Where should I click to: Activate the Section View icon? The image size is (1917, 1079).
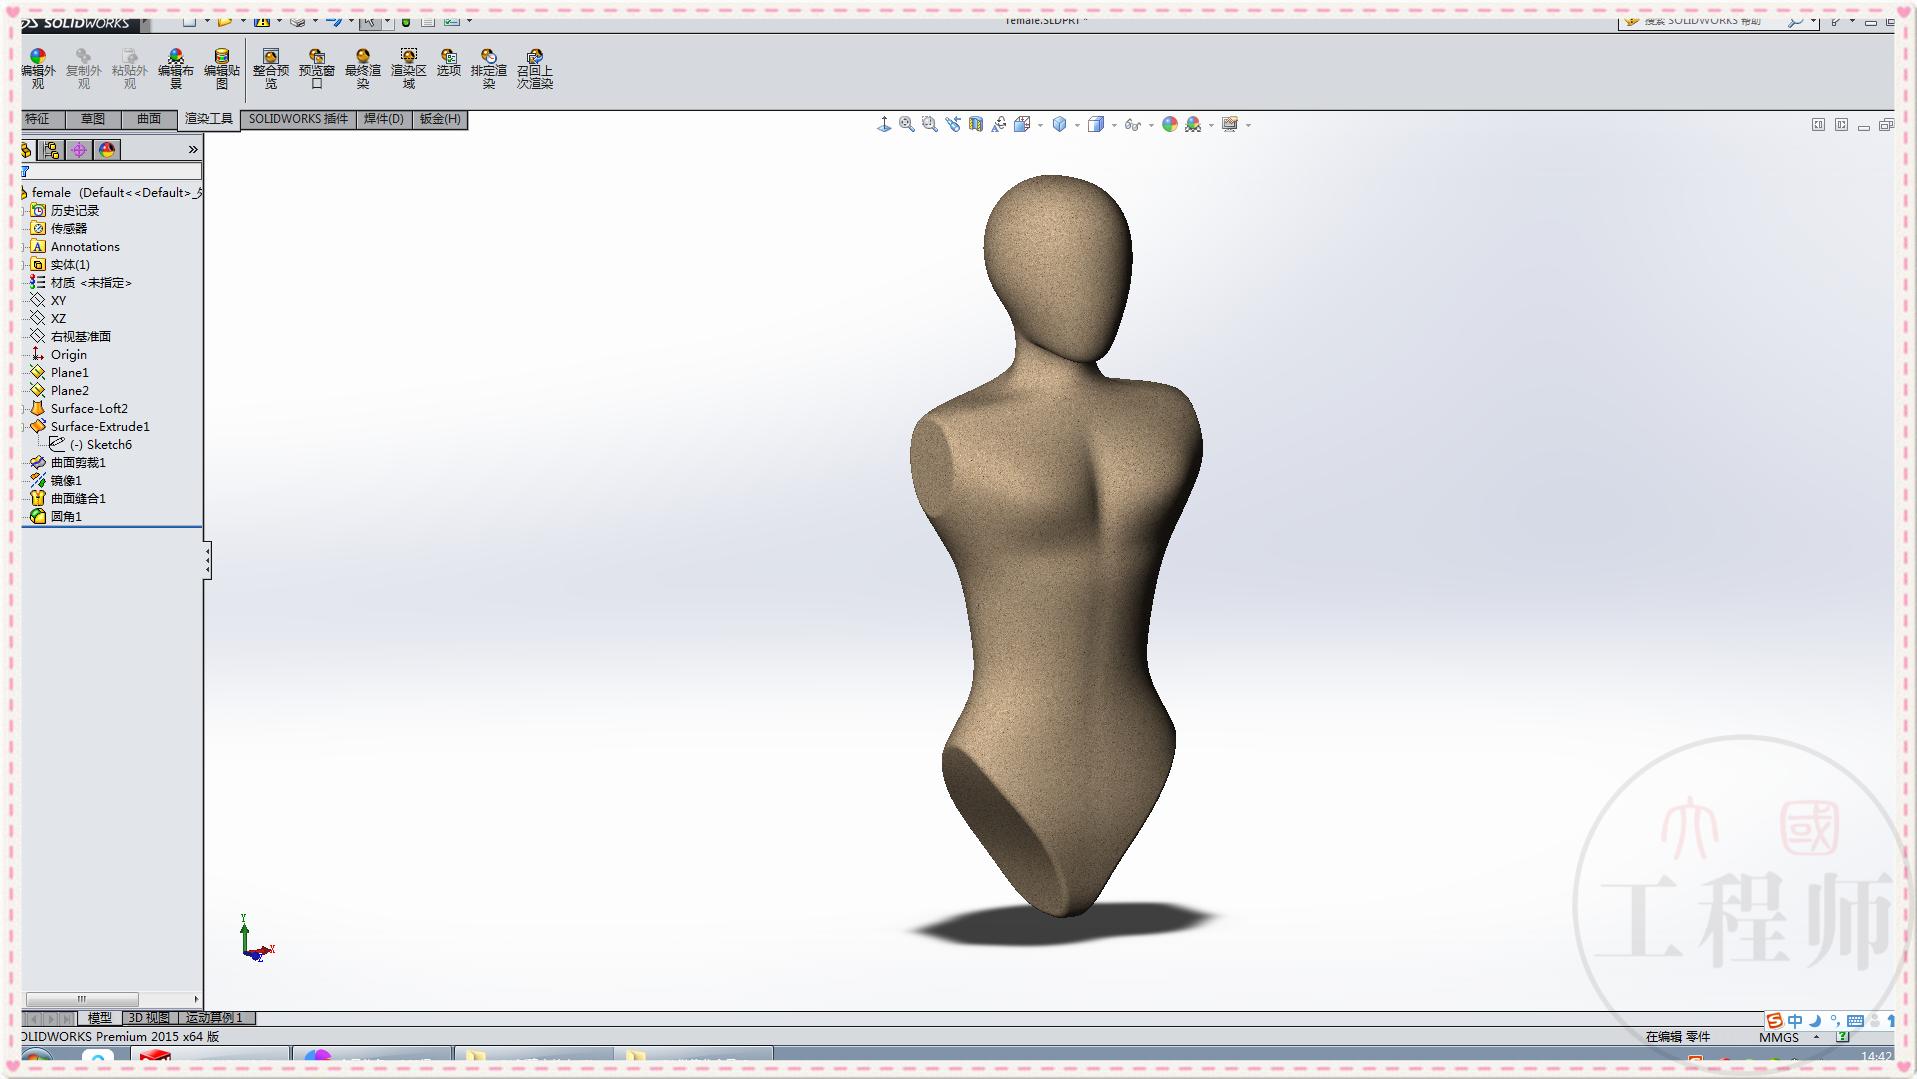point(977,123)
